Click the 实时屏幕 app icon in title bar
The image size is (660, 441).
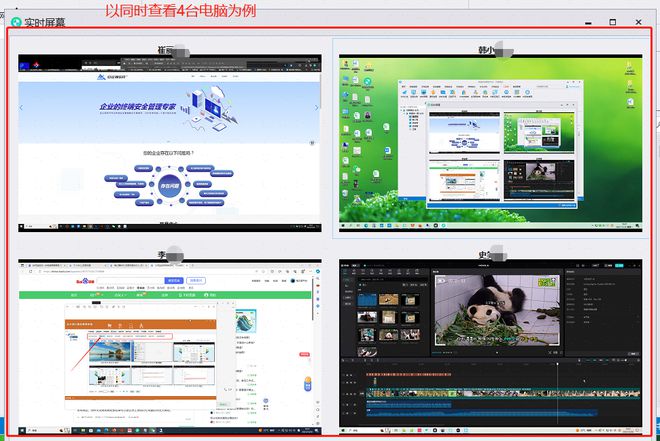[x=16, y=22]
